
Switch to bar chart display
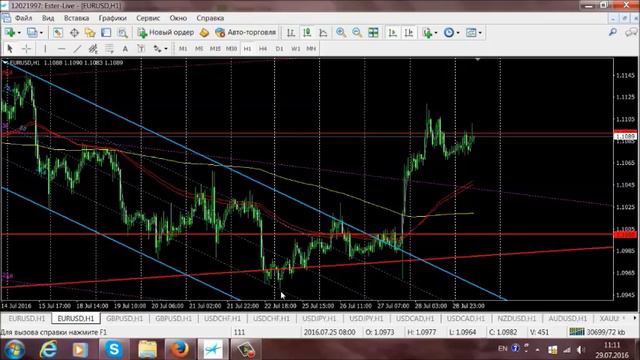pos(291,33)
